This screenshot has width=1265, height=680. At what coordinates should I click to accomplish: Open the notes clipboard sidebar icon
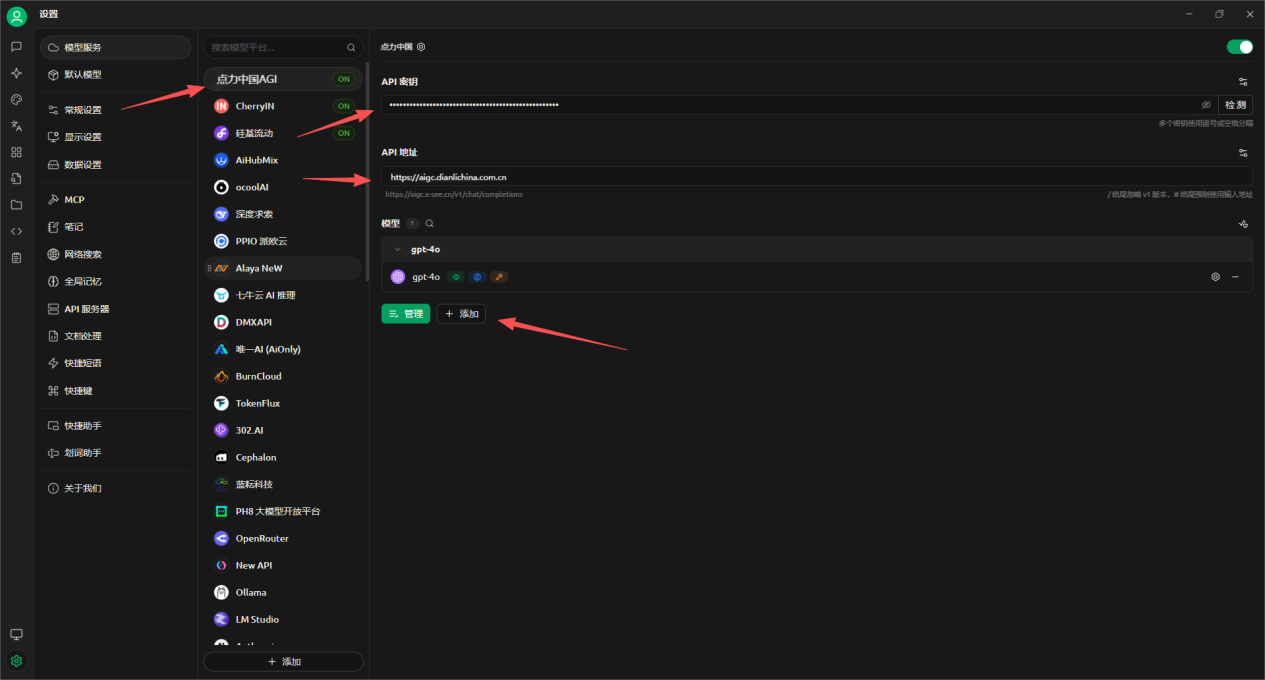coord(16,257)
